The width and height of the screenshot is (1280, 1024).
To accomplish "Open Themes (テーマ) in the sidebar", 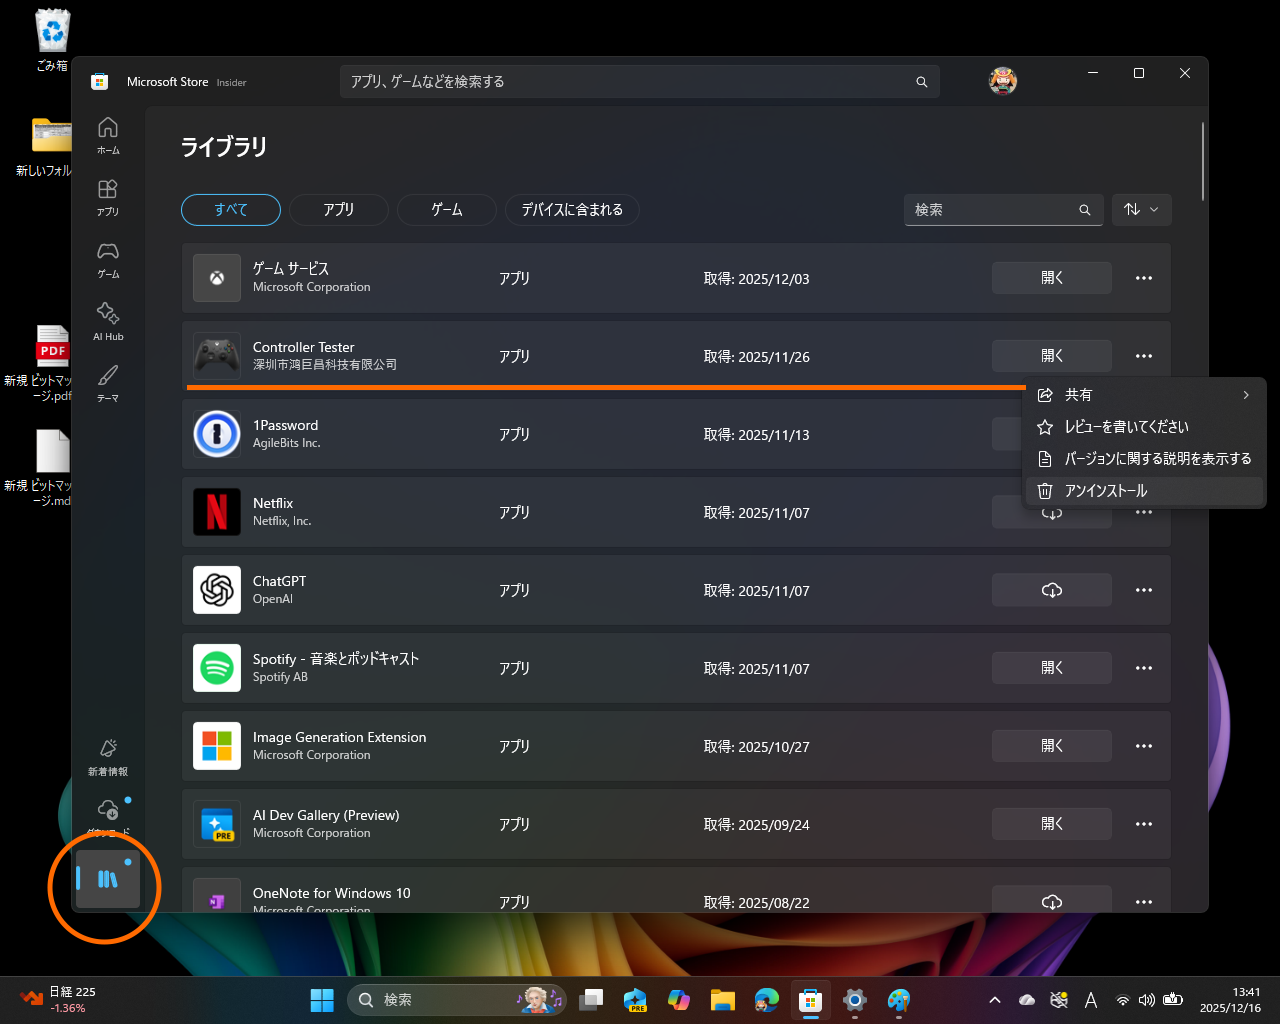I will [108, 383].
